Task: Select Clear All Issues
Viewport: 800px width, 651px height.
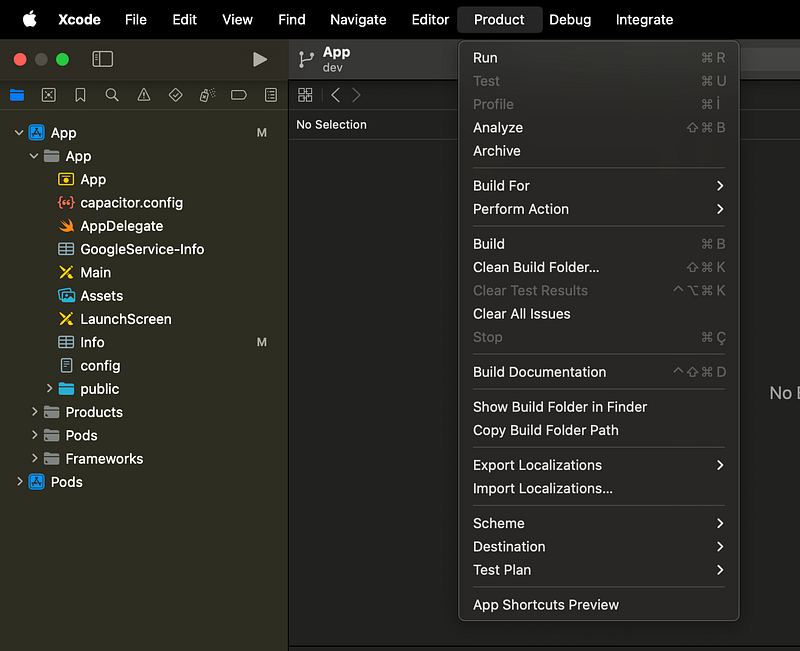Action: (x=598, y=314)
